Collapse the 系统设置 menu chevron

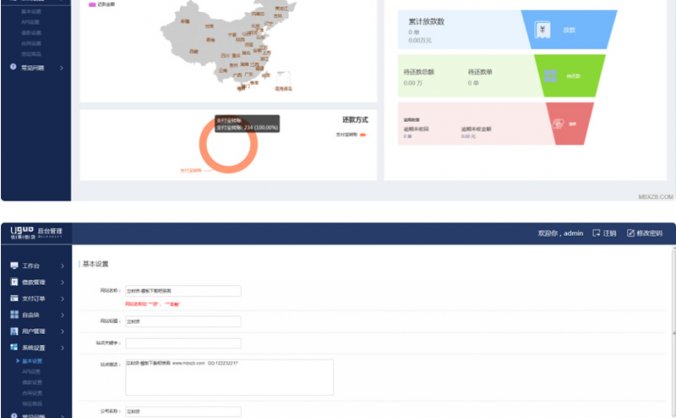62,348
